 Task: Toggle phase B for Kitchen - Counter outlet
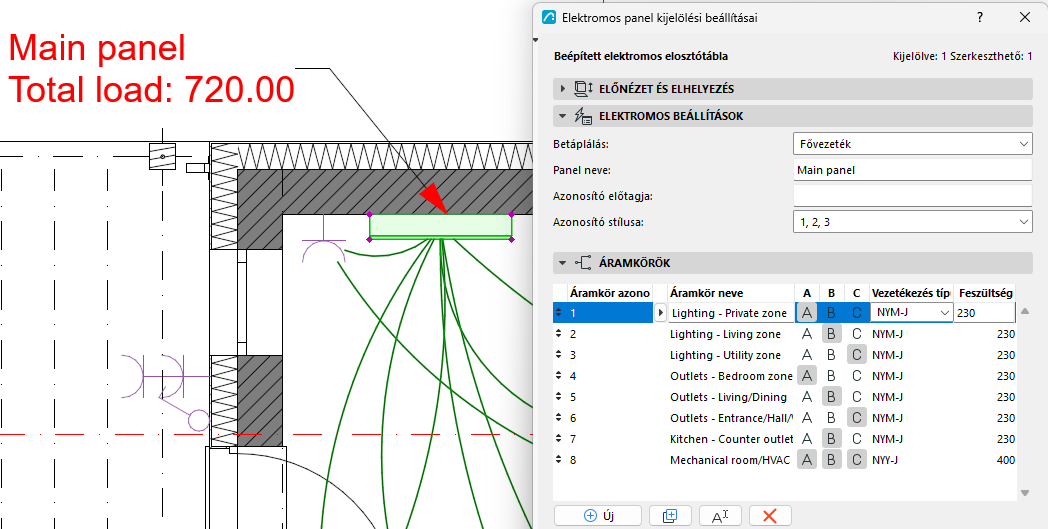[831, 439]
